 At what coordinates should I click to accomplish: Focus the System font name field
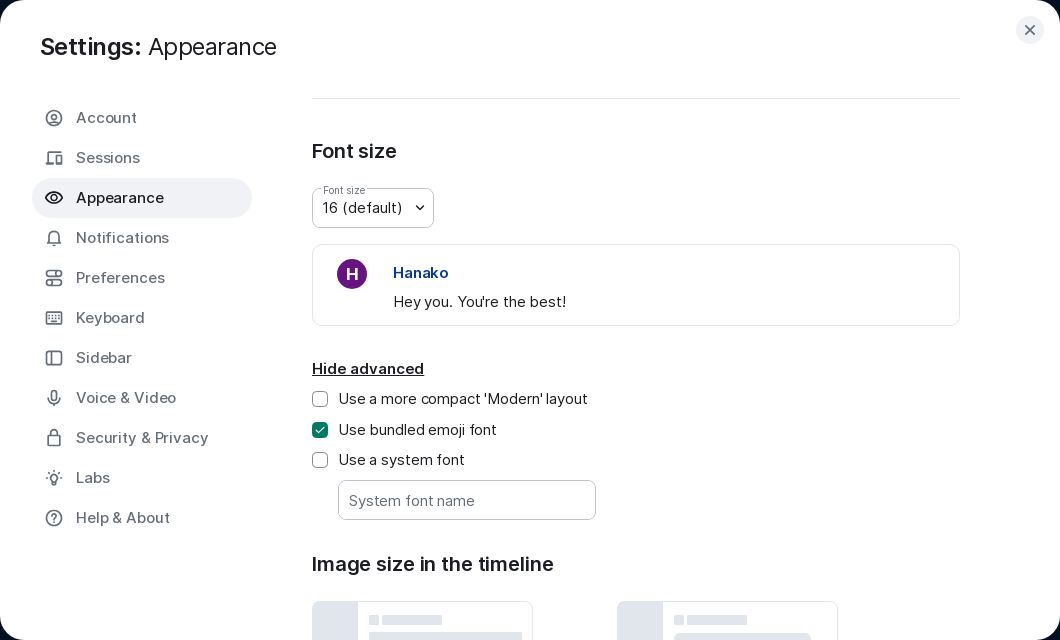pos(467,500)
